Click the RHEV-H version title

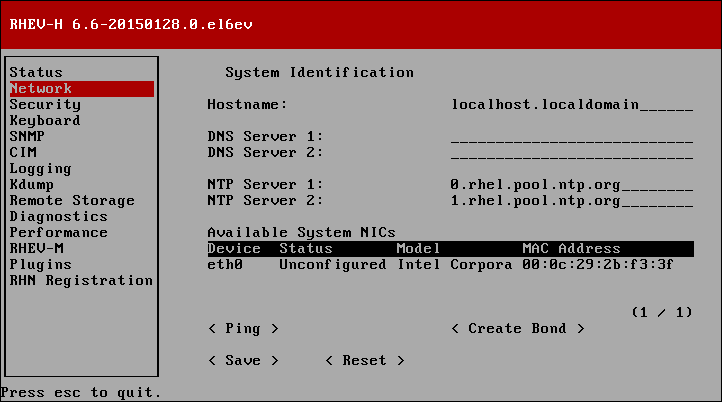(131, 24)
